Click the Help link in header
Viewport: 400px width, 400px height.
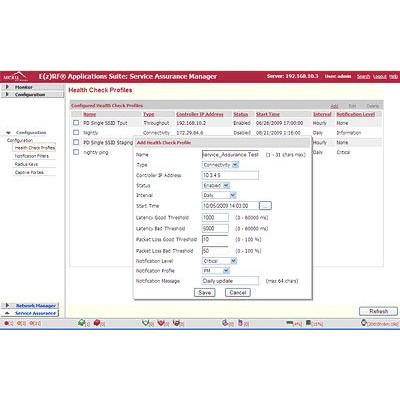click(x=394, y=76)
